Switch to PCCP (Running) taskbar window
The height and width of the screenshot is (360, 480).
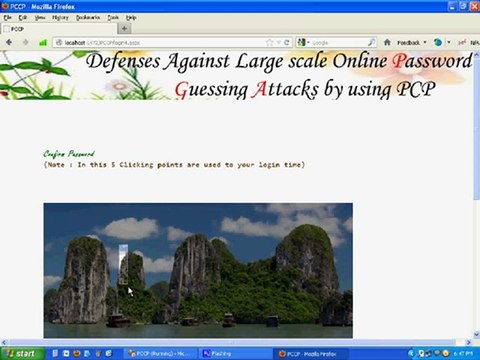pos(159,353)
